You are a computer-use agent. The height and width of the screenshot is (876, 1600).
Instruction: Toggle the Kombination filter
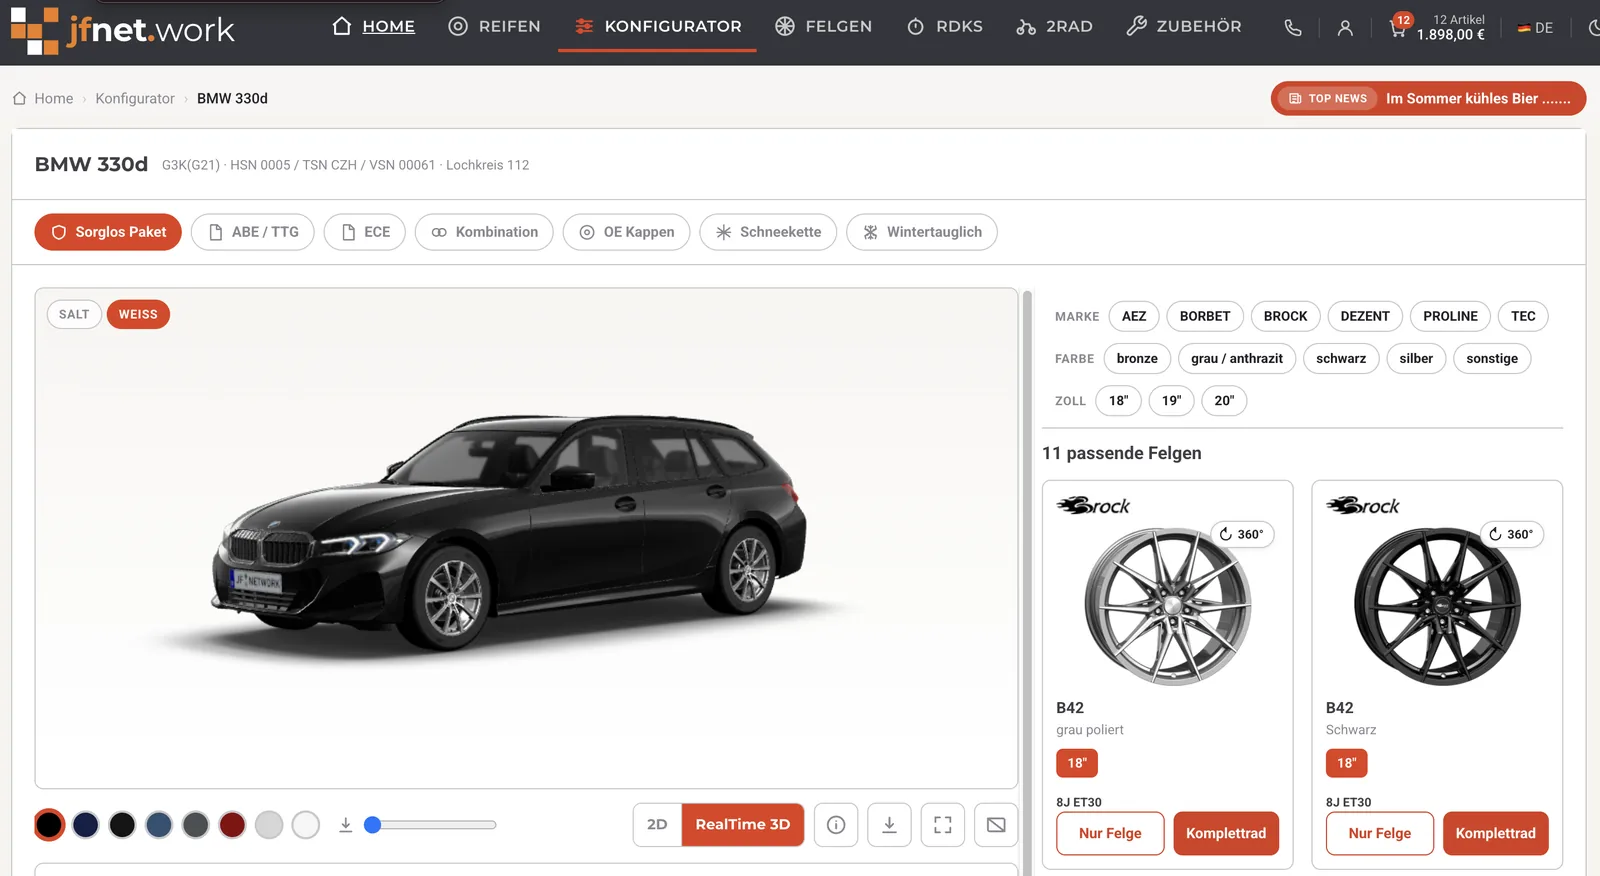[484, 232]
